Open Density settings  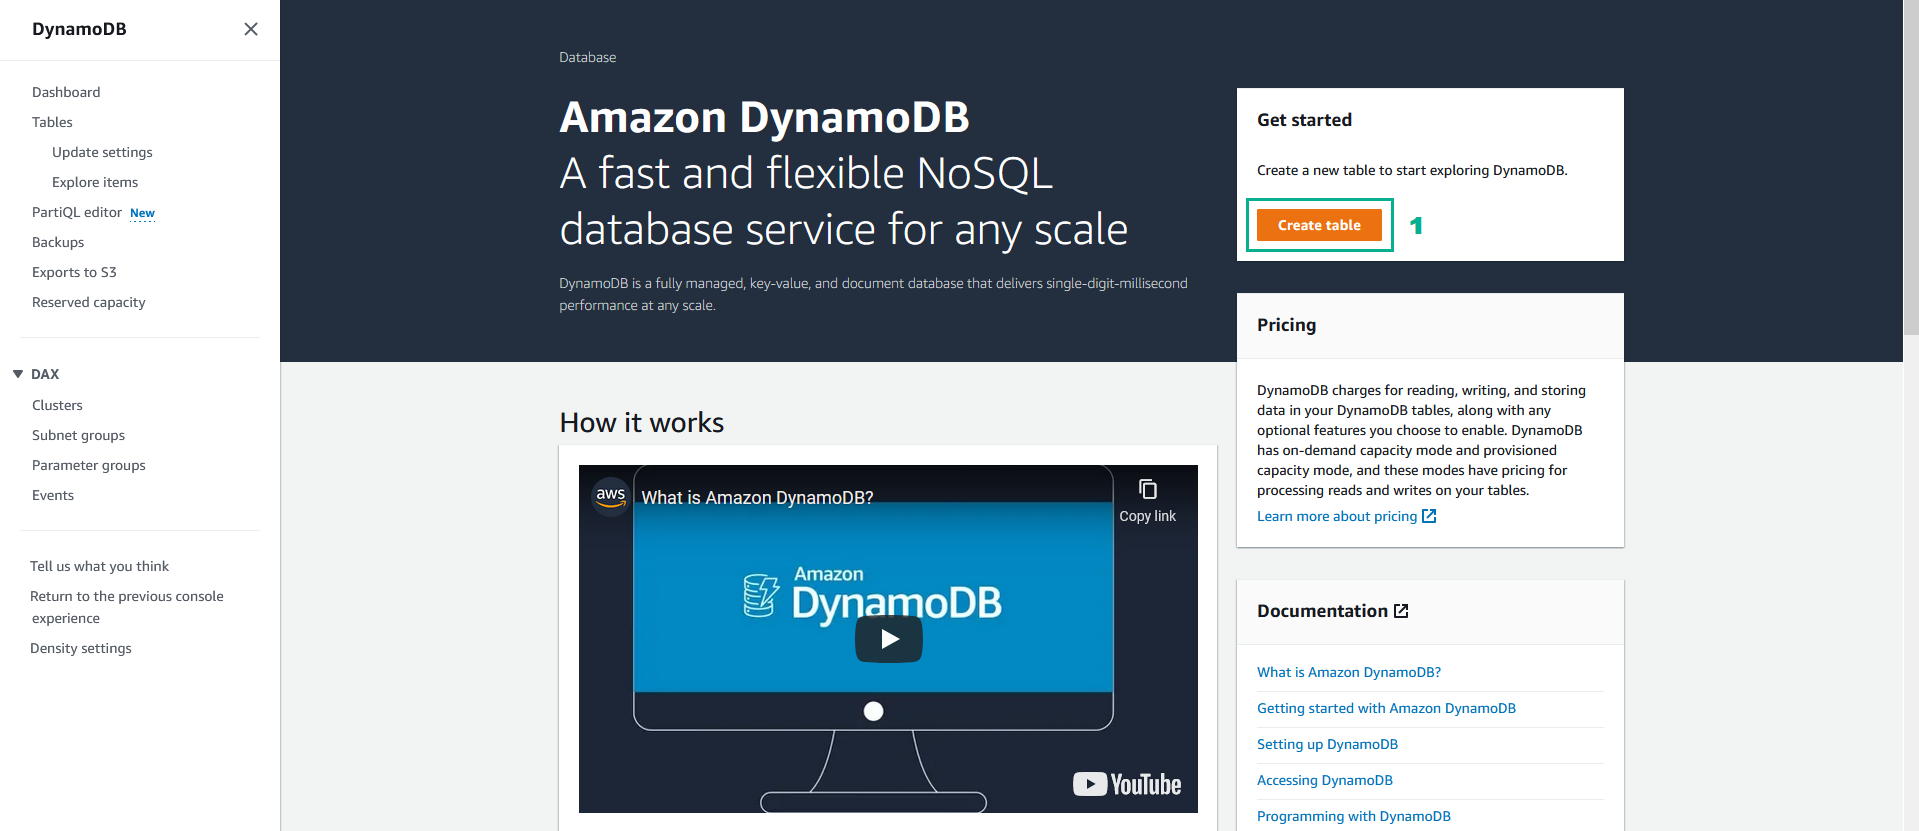(81, 648)
